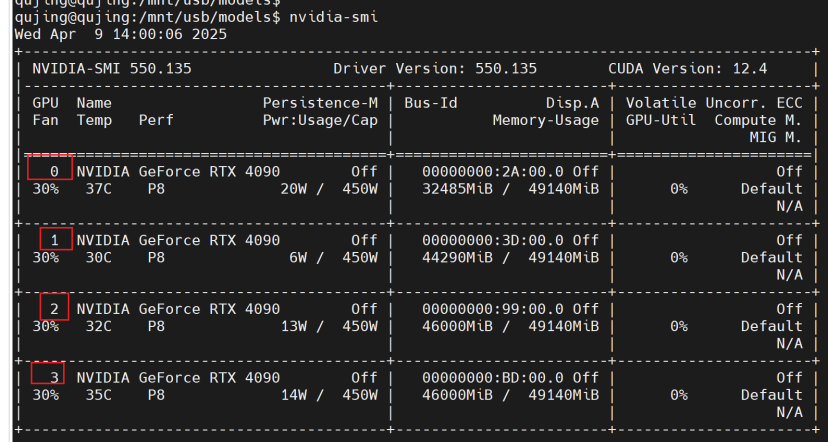Select the 32C temperature value
This screenshot has height=442, width=828.
pyautogui.click(x=99, y=326)
